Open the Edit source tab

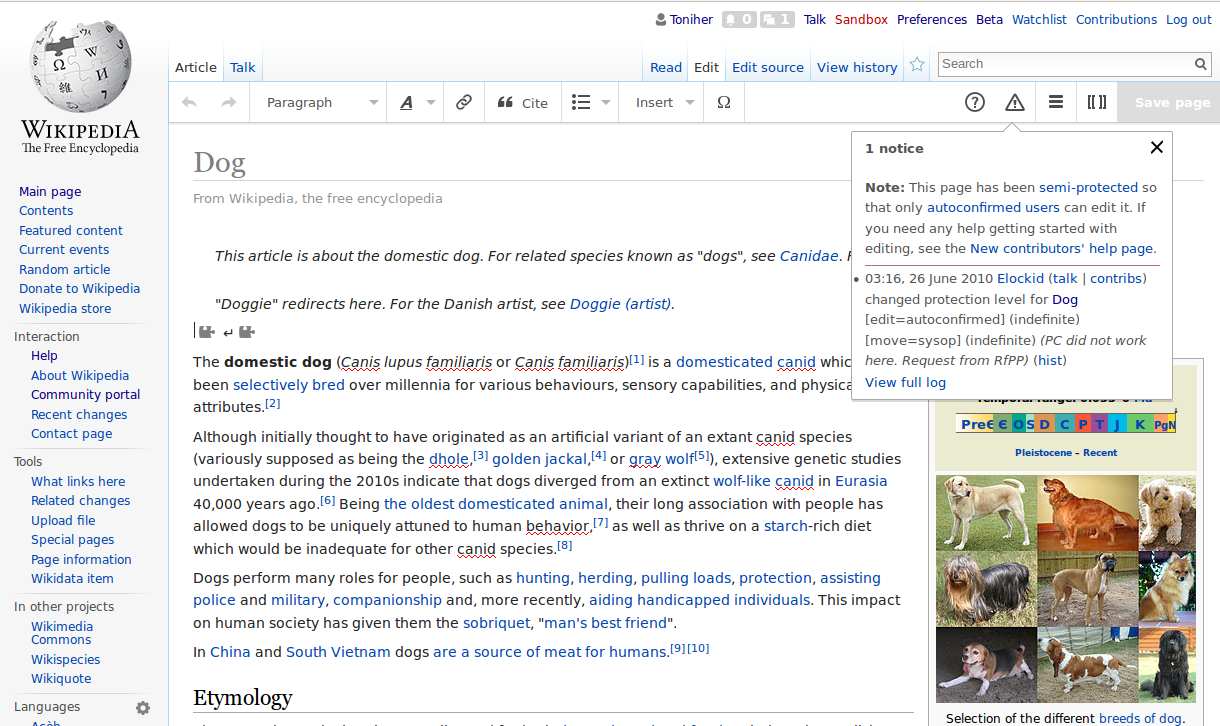pyautogui.click(x=768, y=67)
